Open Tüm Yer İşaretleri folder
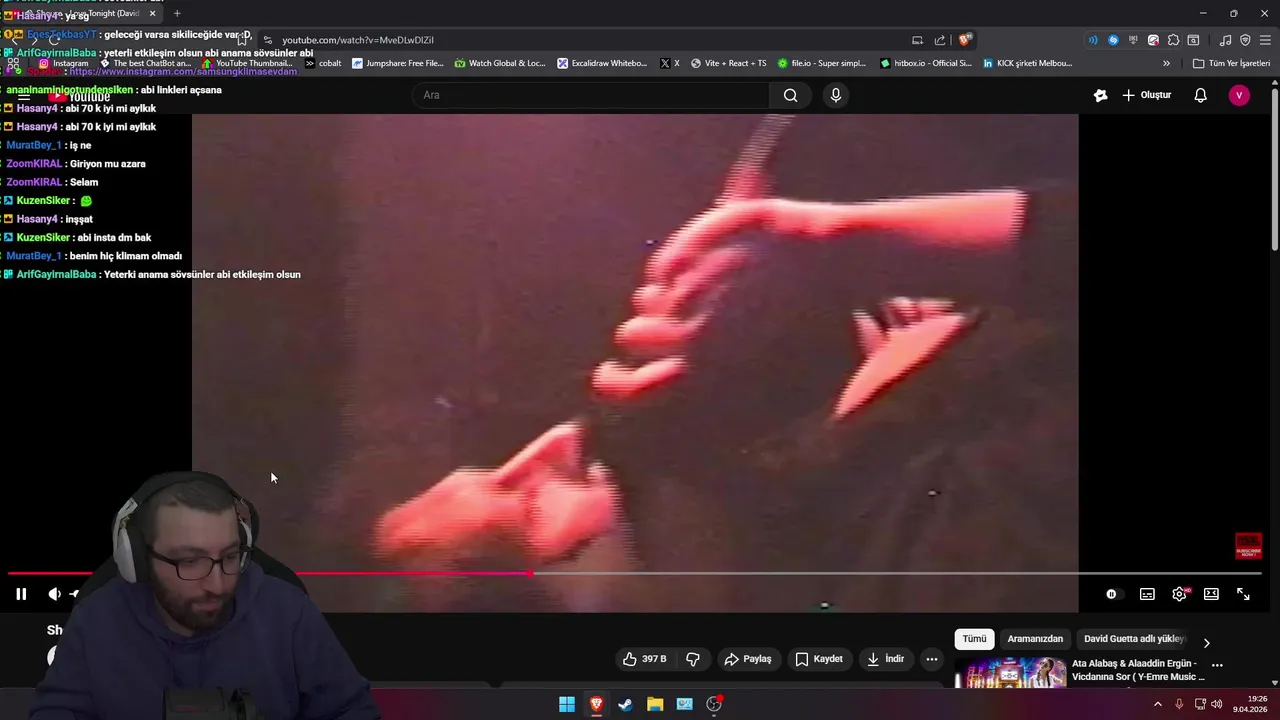 click(1231, 63)
